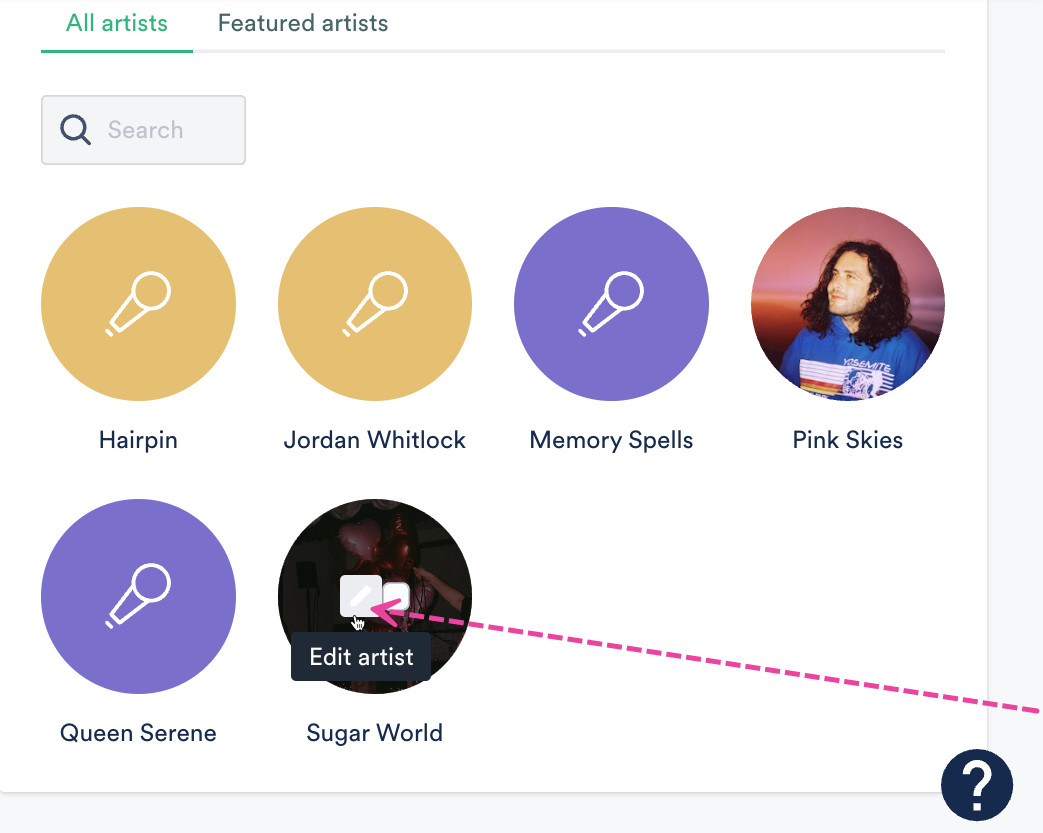Click the pencil Edit artist icon
The width and height of the screenshot is (1043, 833).
pos(359,596)
